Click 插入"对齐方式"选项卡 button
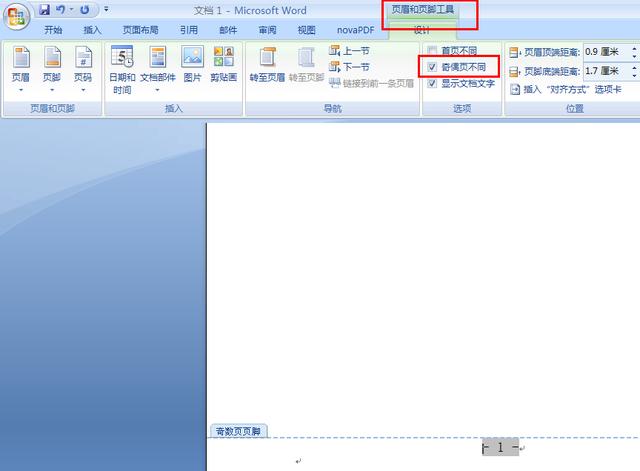 pyautogui.click(x=566, y=89)
